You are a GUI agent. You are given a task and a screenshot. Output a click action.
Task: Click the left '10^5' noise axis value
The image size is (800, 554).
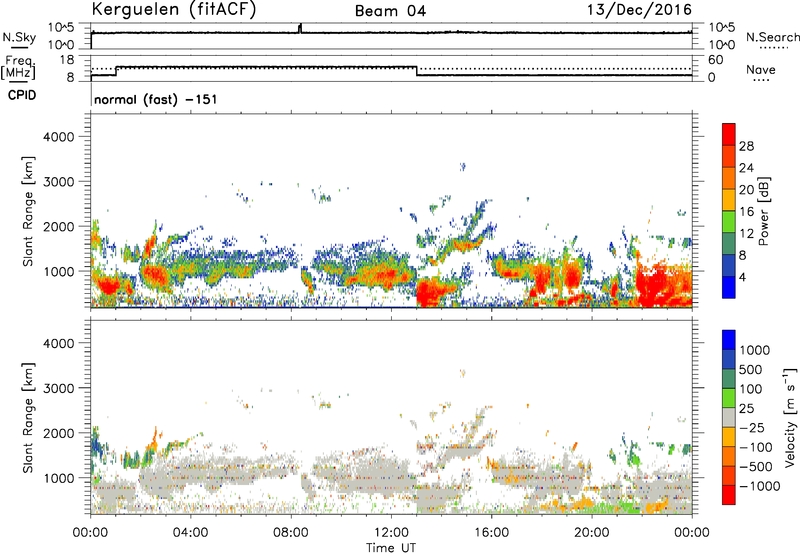point(61,28)
